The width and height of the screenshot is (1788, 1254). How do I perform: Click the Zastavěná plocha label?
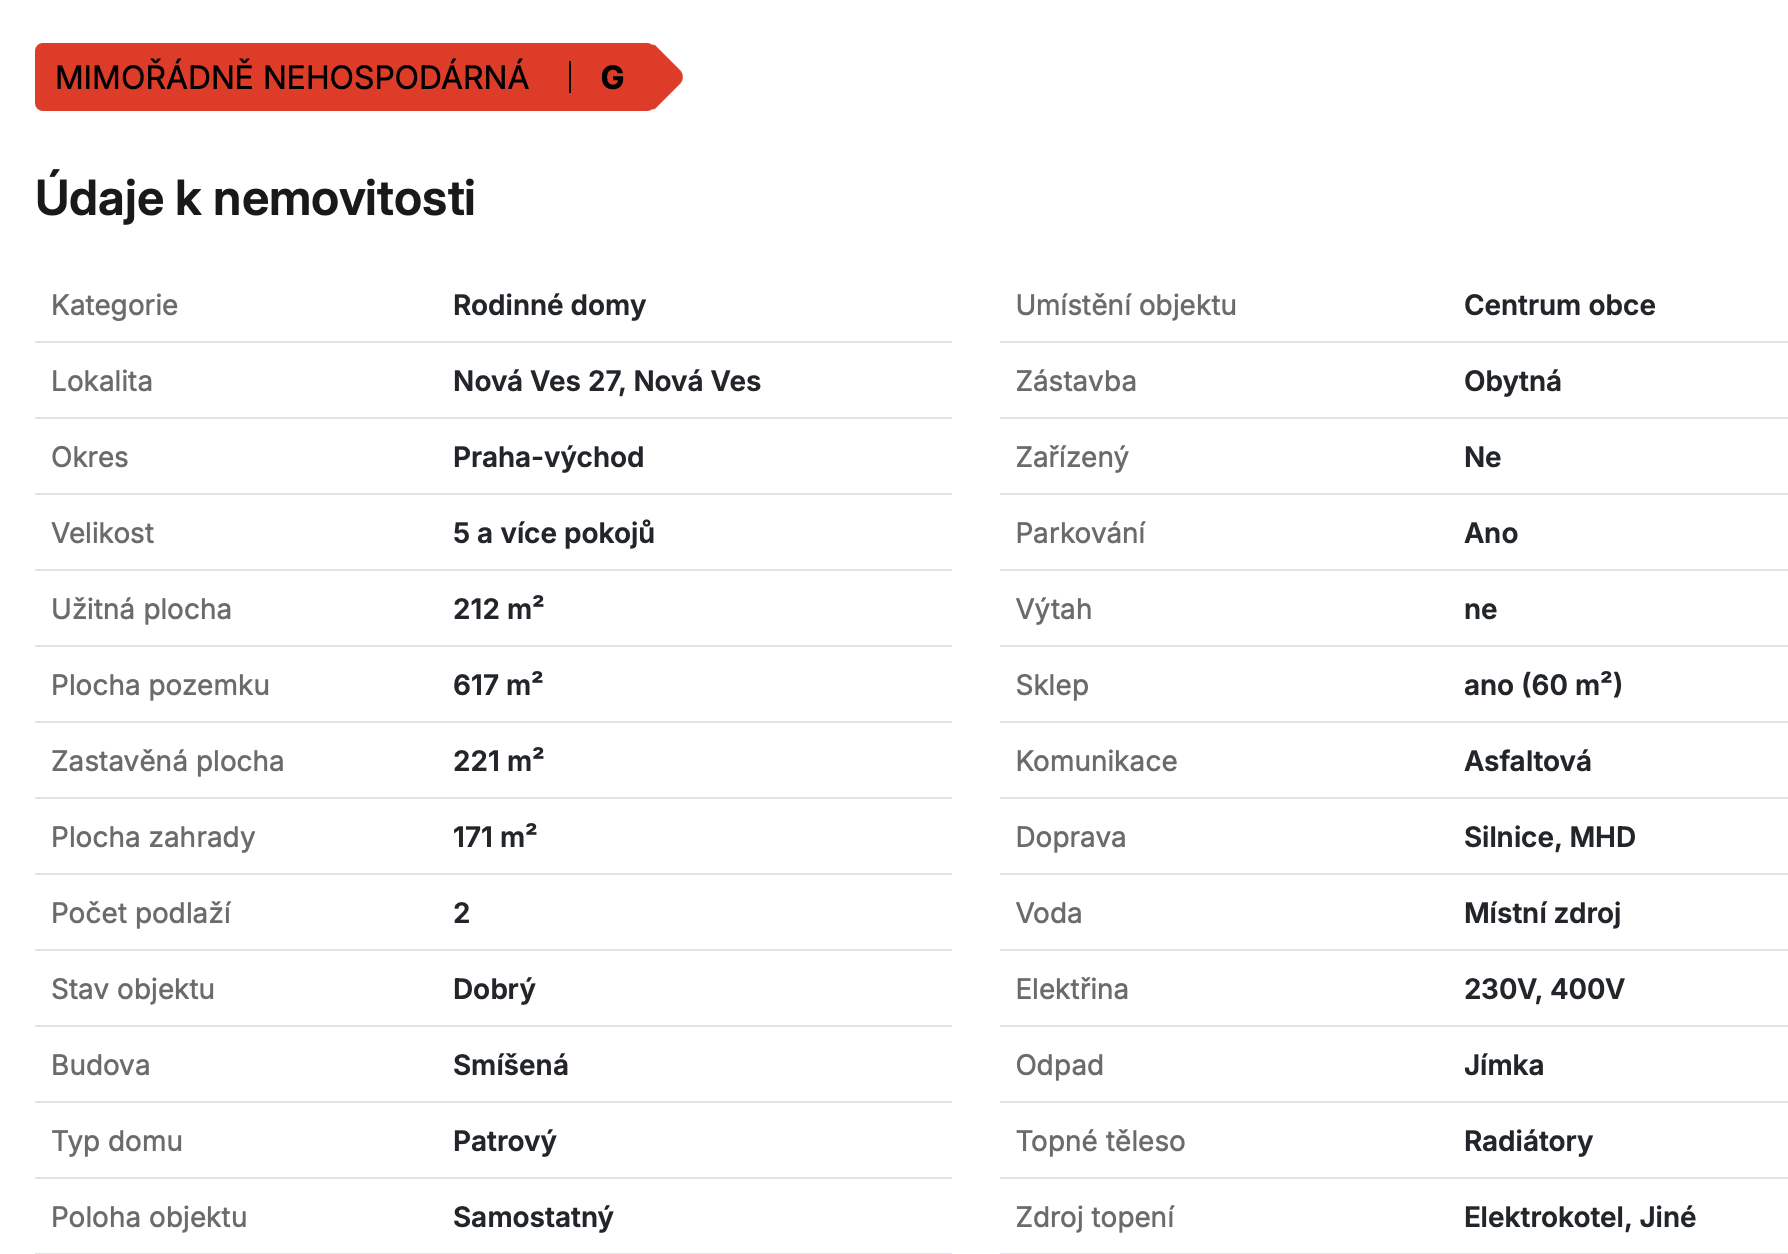click(168, 761)
